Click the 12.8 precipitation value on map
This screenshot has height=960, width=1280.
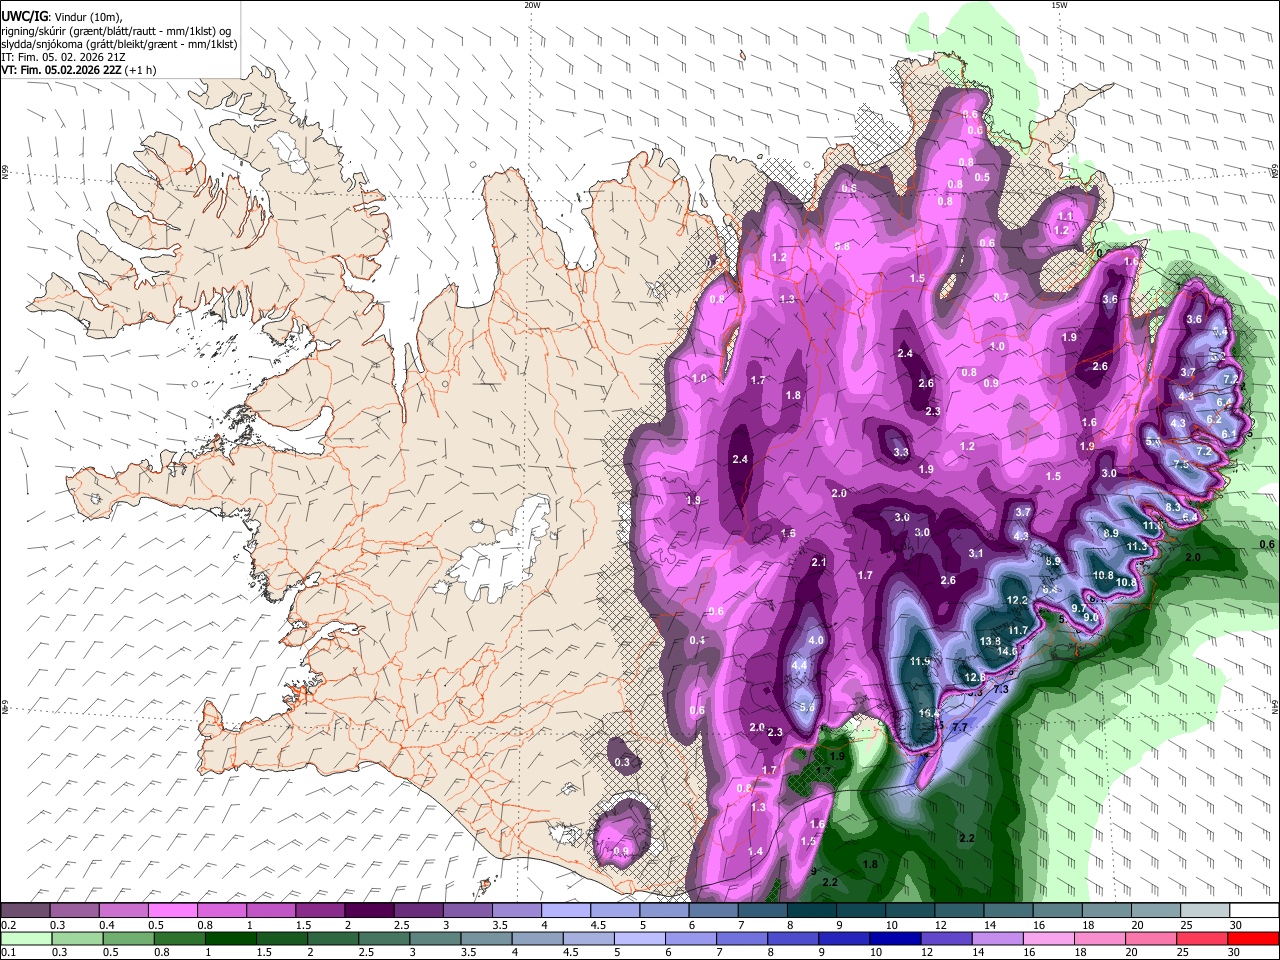(974, 677)
